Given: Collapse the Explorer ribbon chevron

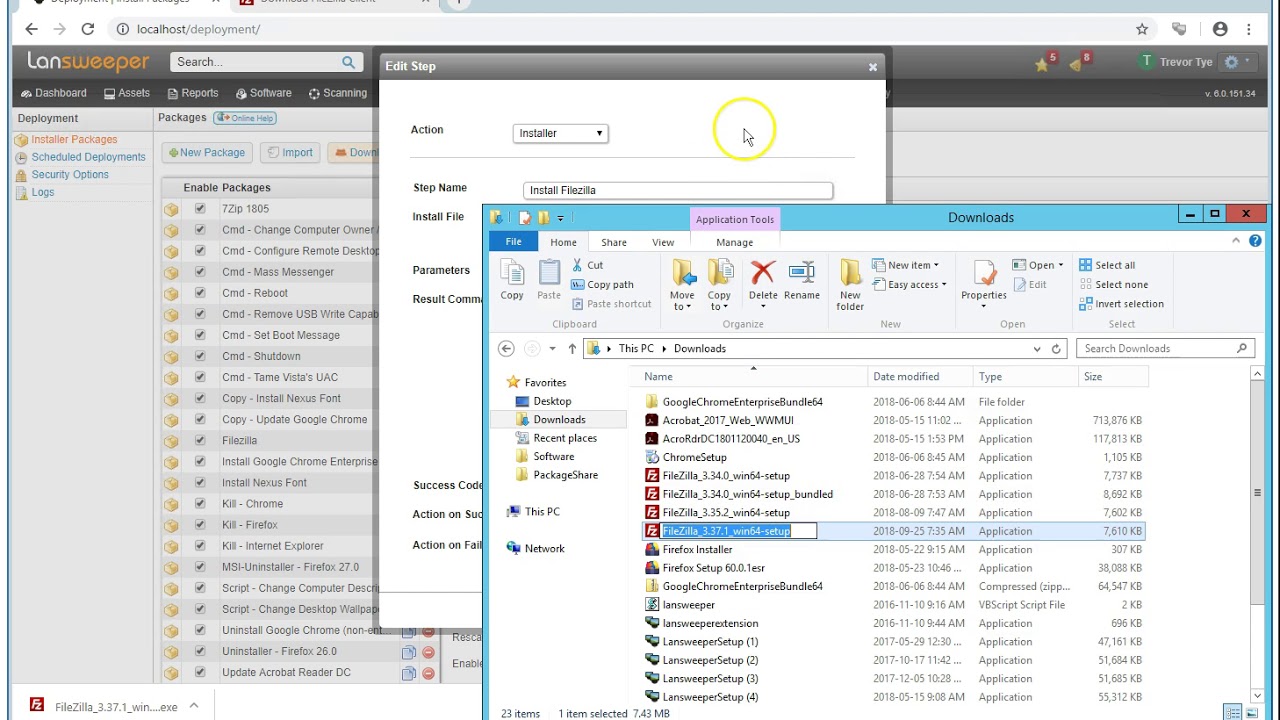Looking at the screenshot, I should [1238, 241].
